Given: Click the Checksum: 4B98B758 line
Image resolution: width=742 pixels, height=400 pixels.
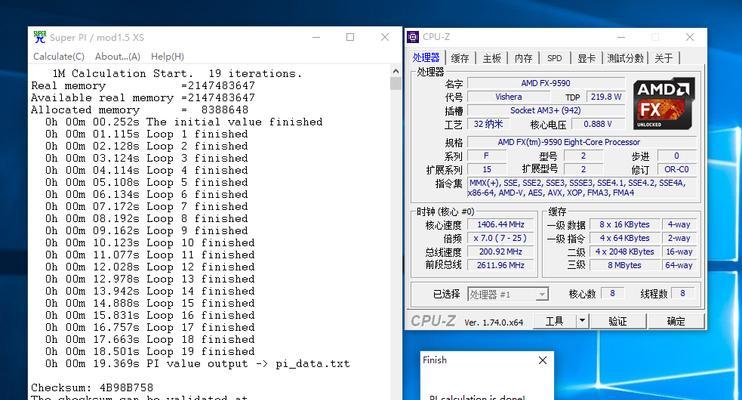Looking at the screenshot, I should [x=92, y=388].
